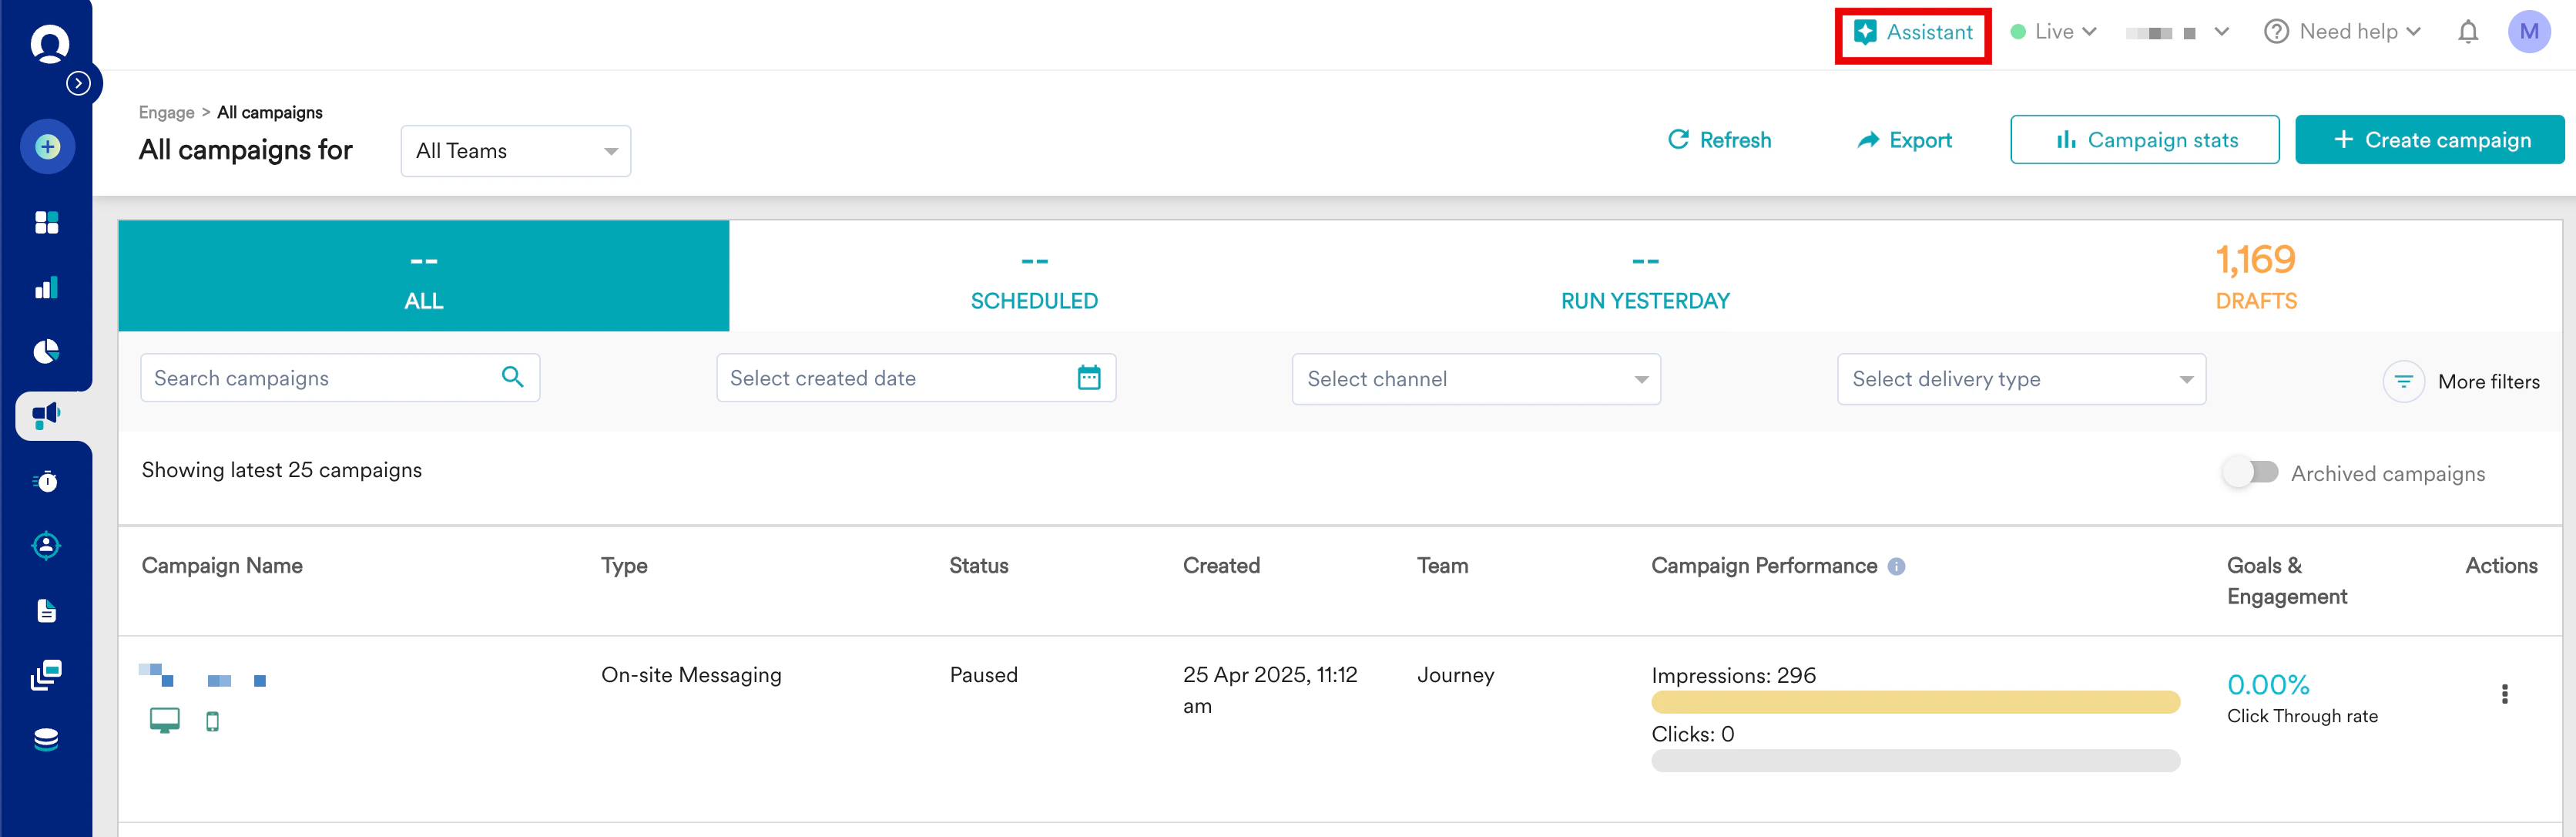Switch to the DRAFTS tab
This screenshot has width=2576, height=837.
coord(2255,277)
